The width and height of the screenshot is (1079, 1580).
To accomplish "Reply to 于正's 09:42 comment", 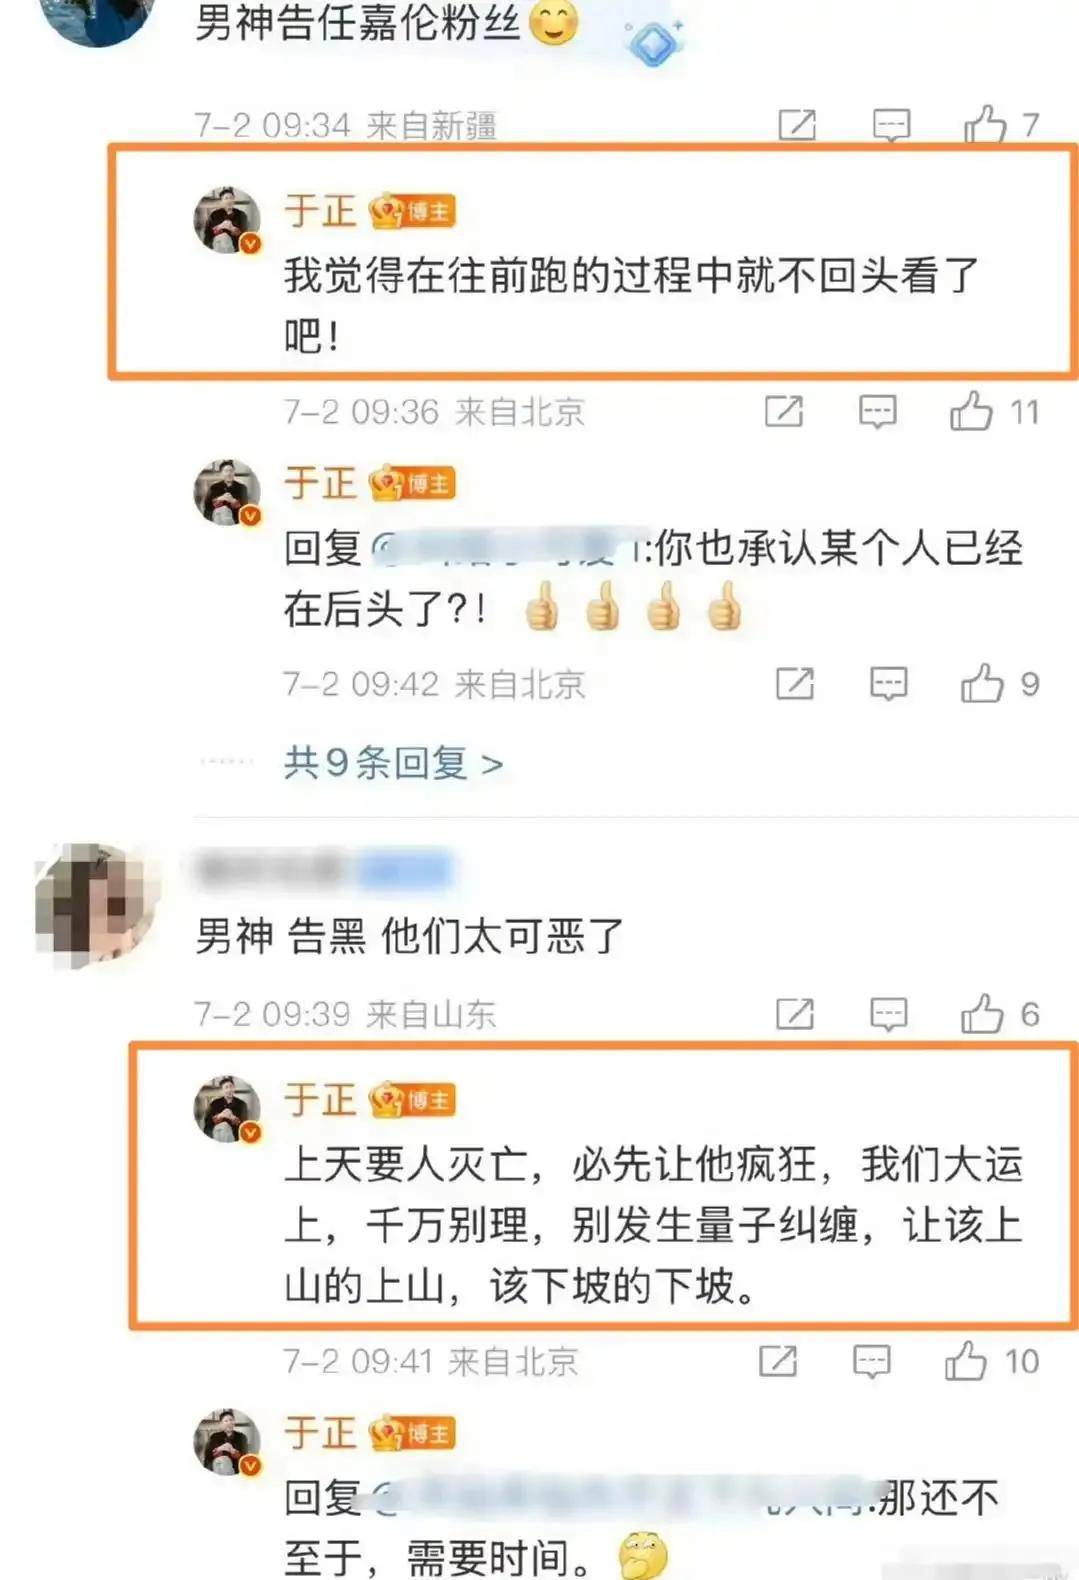I will pos(888,684).
